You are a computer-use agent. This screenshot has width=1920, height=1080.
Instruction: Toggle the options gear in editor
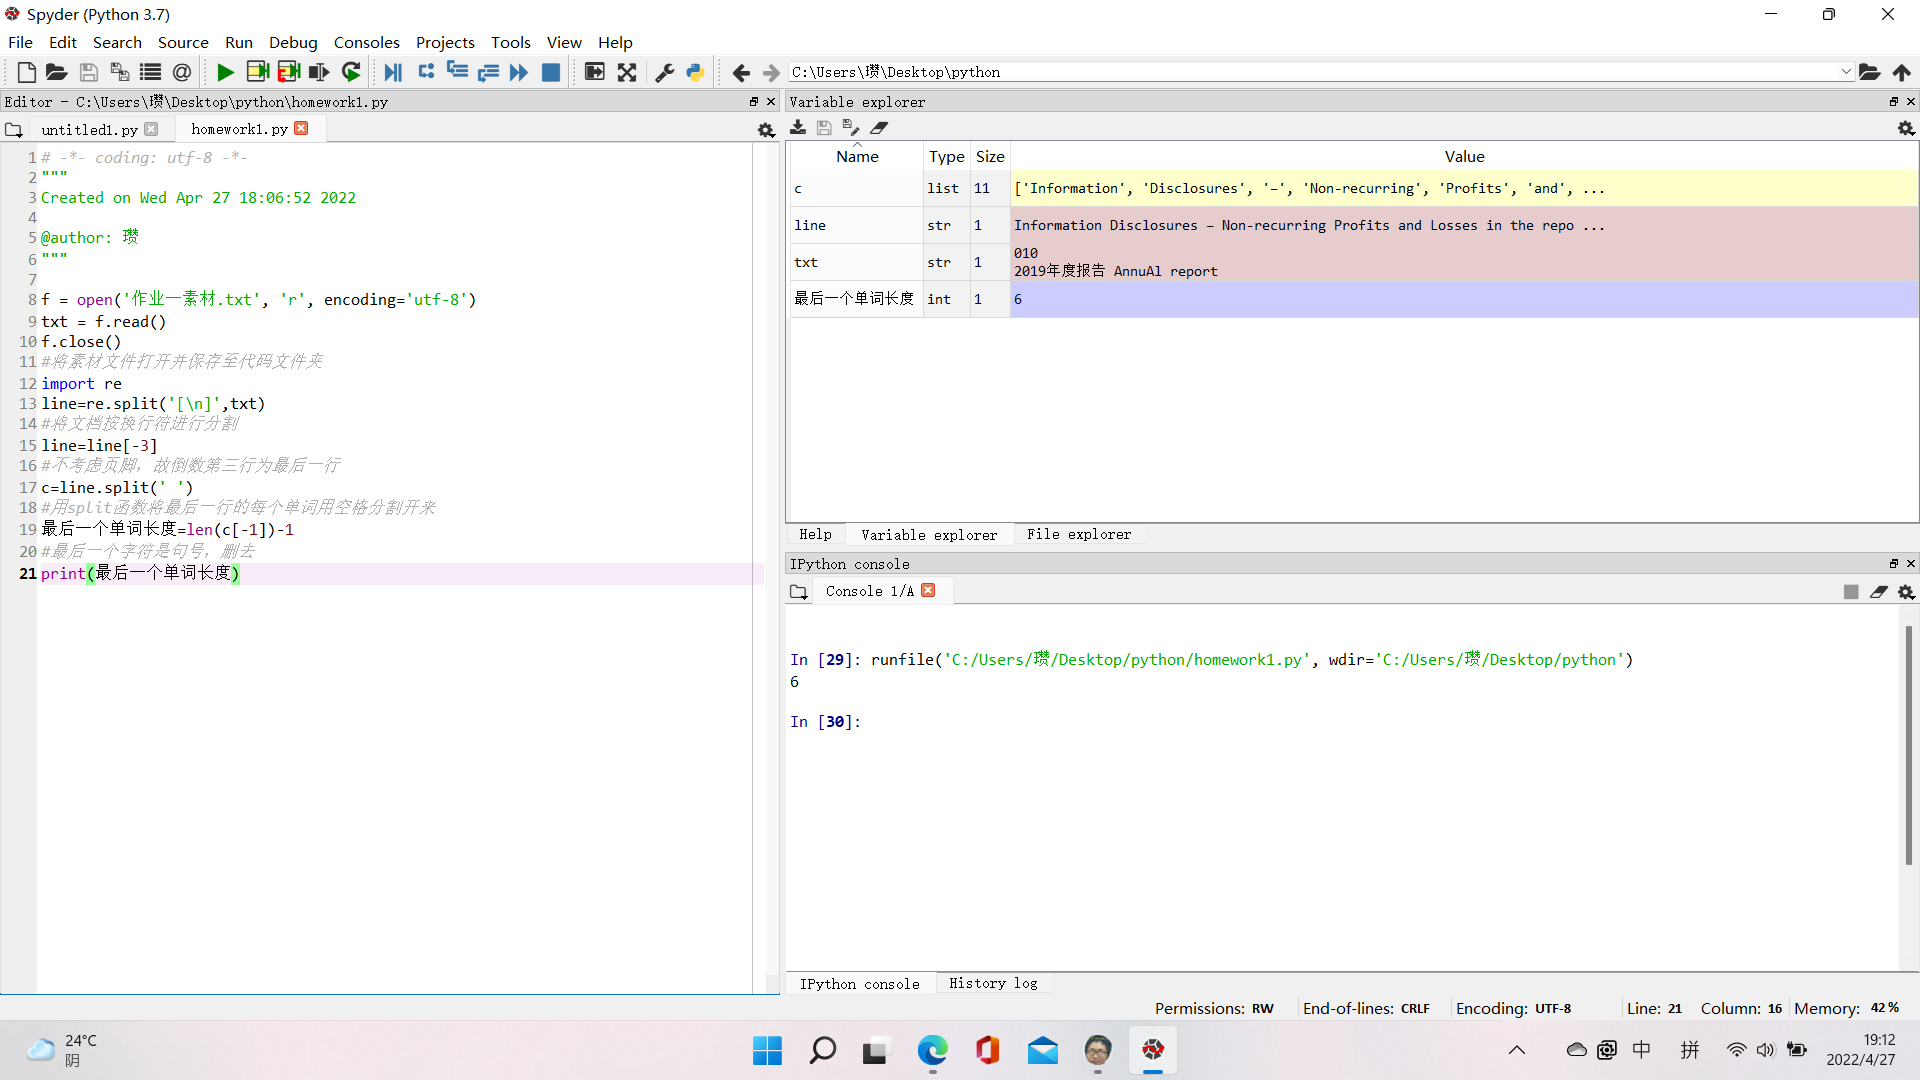pyautogui.click(x=765, y=129)
